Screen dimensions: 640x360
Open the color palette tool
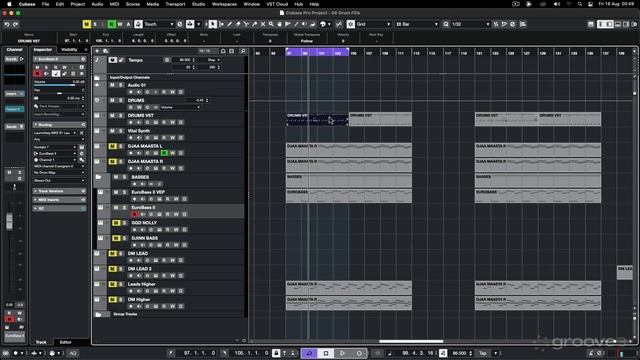click(323, 24)
